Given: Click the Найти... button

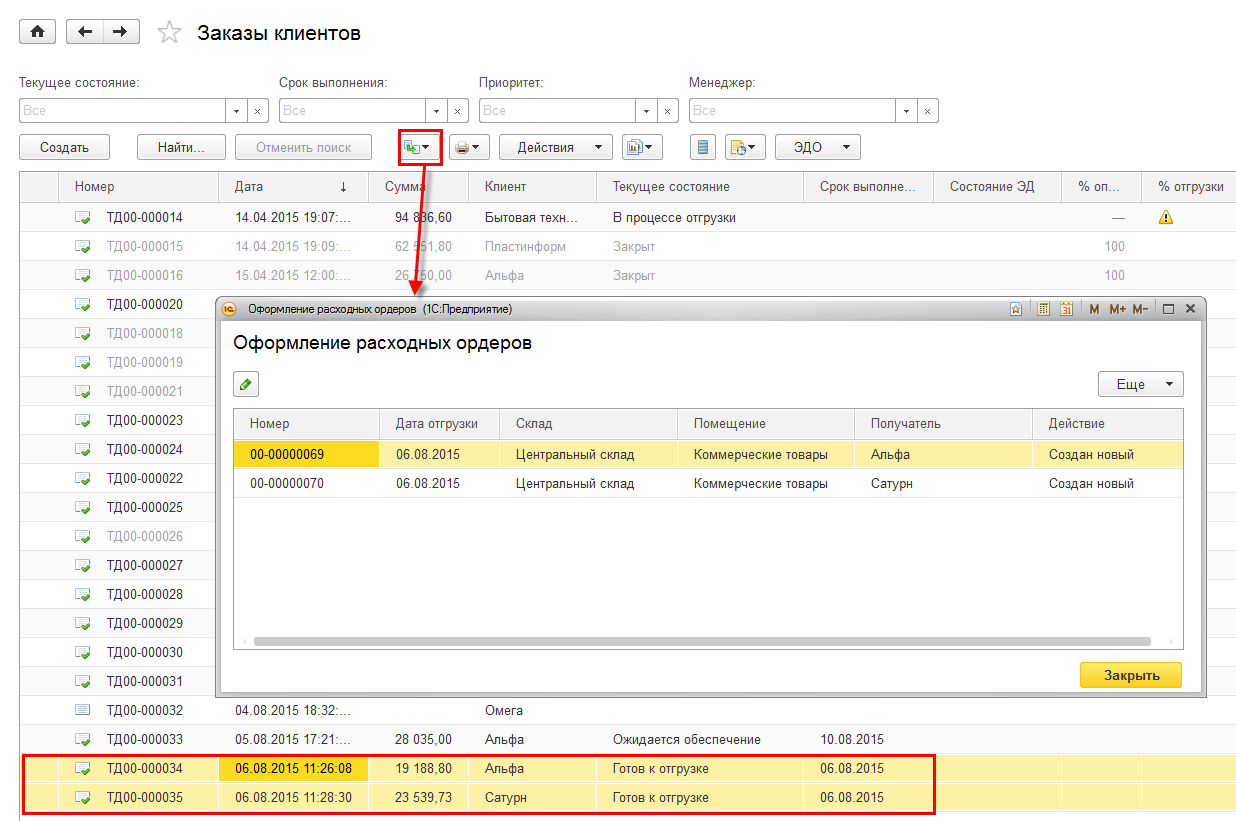Looking at the screenshot, I should coord(181,147).
